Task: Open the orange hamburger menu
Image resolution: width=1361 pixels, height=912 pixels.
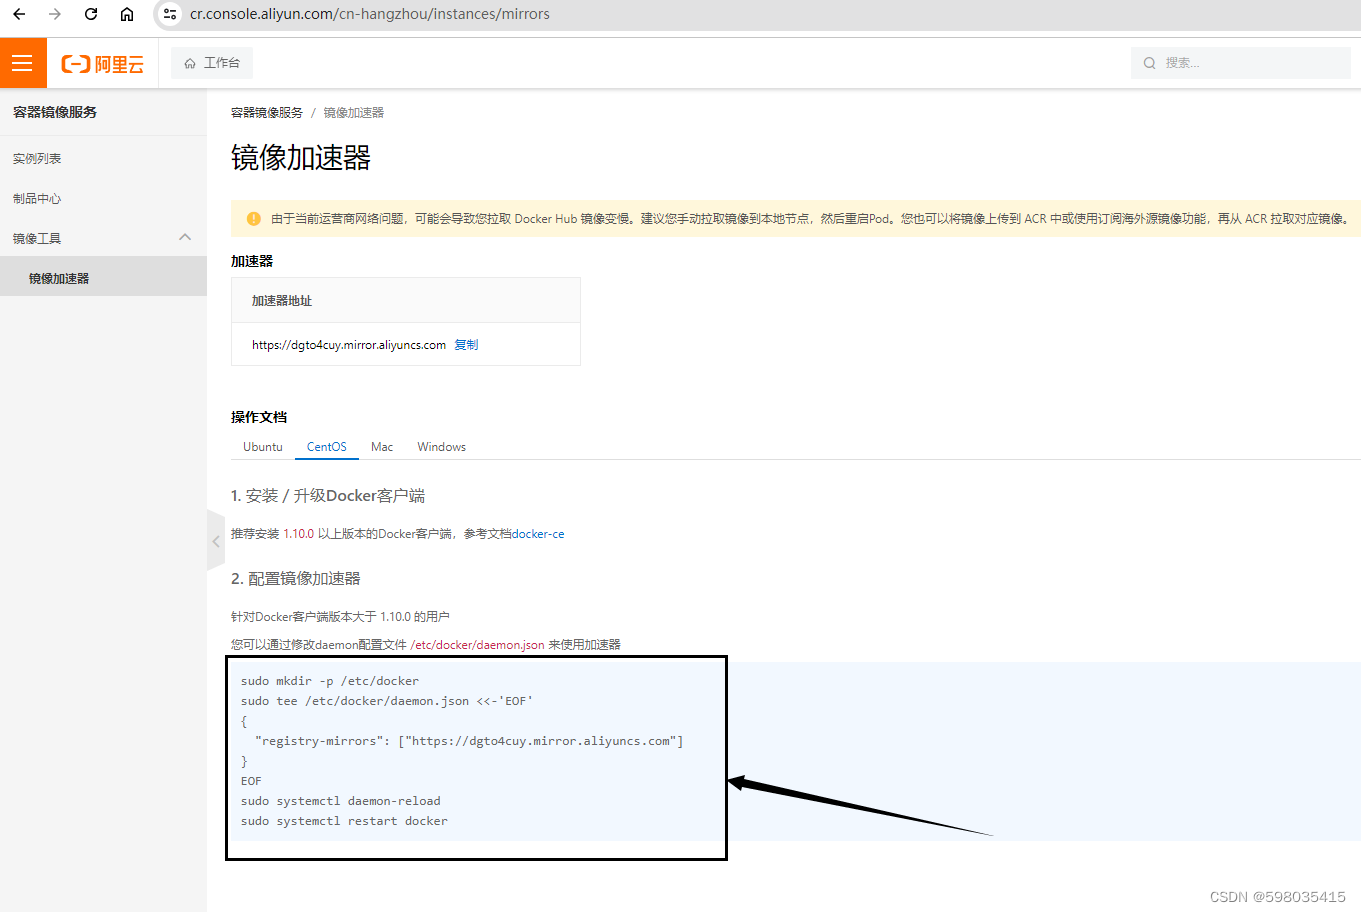Action: (x=23, y=63)
